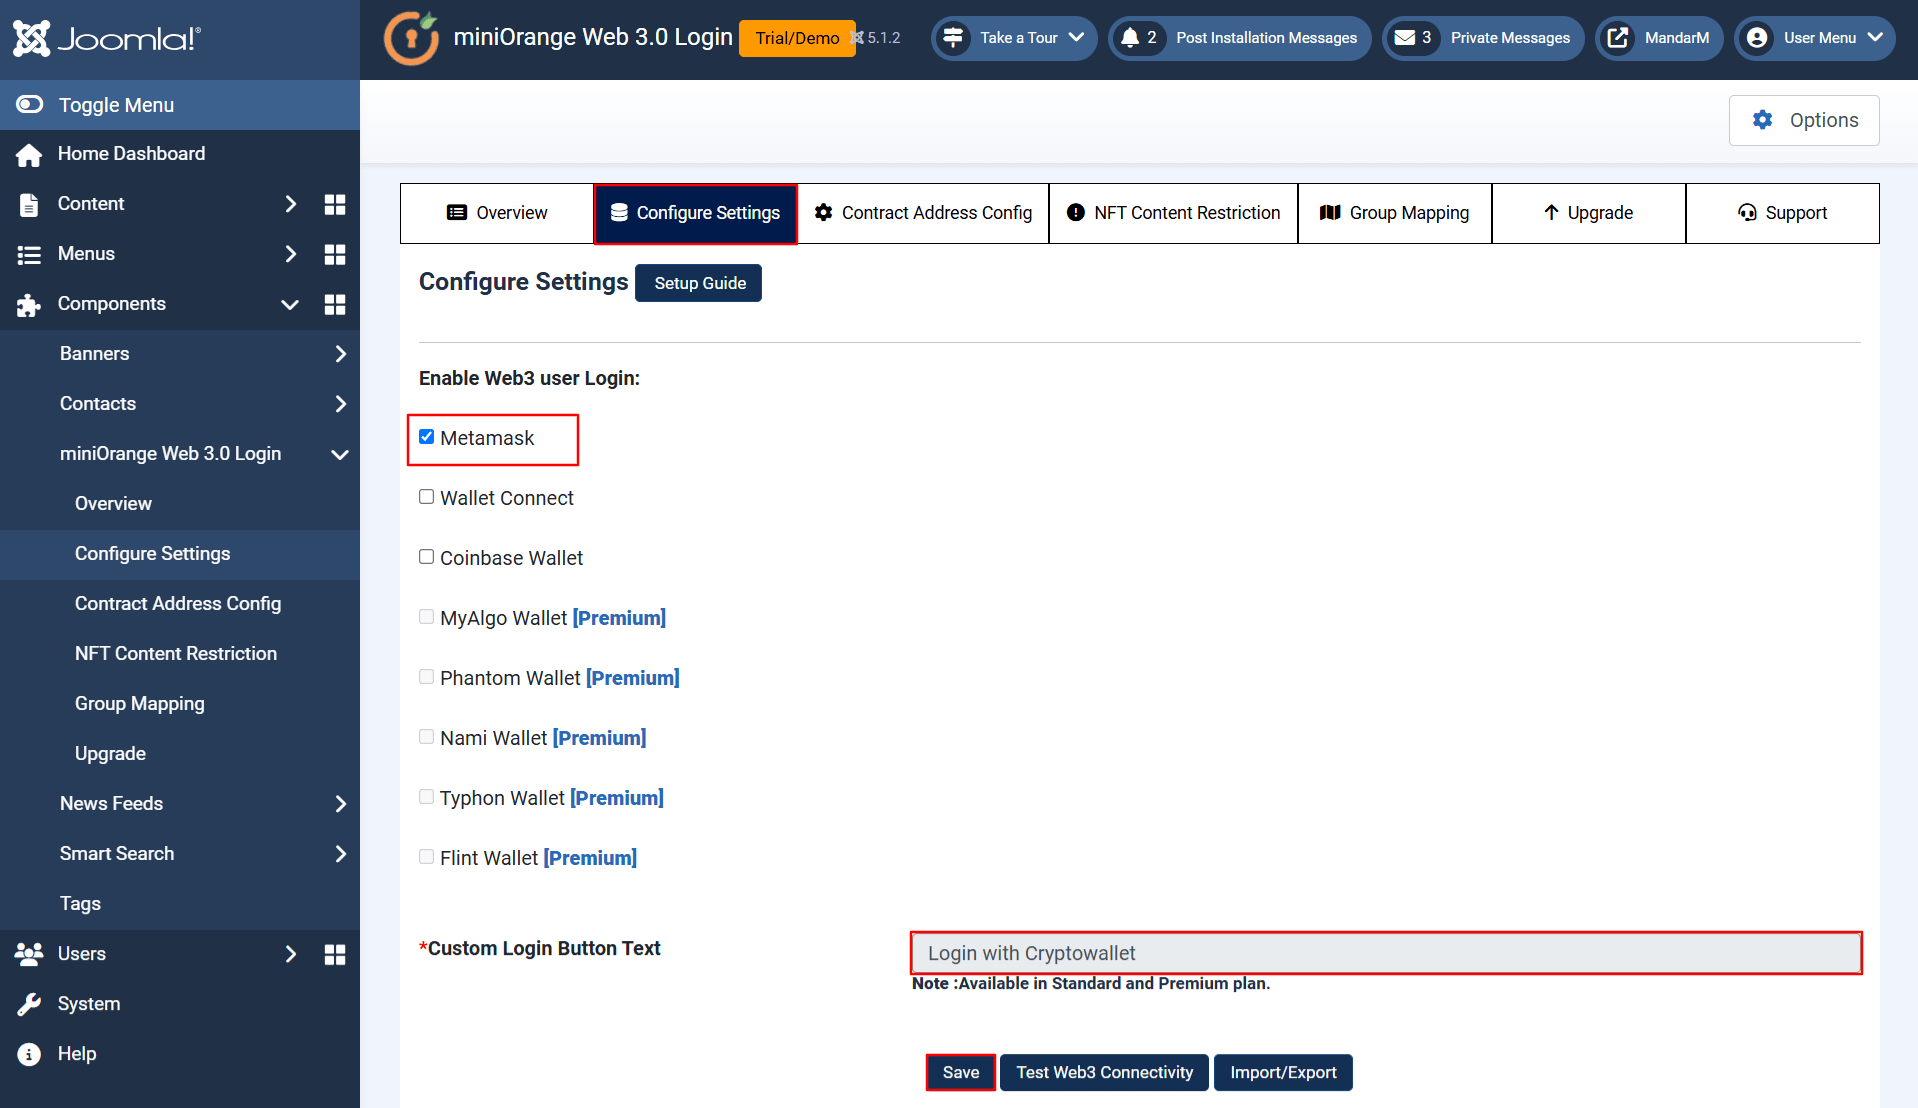Click the Home Dashboard house icon
The height and width of the screenshot is (1108, 1918).
(x=29, y=154)
